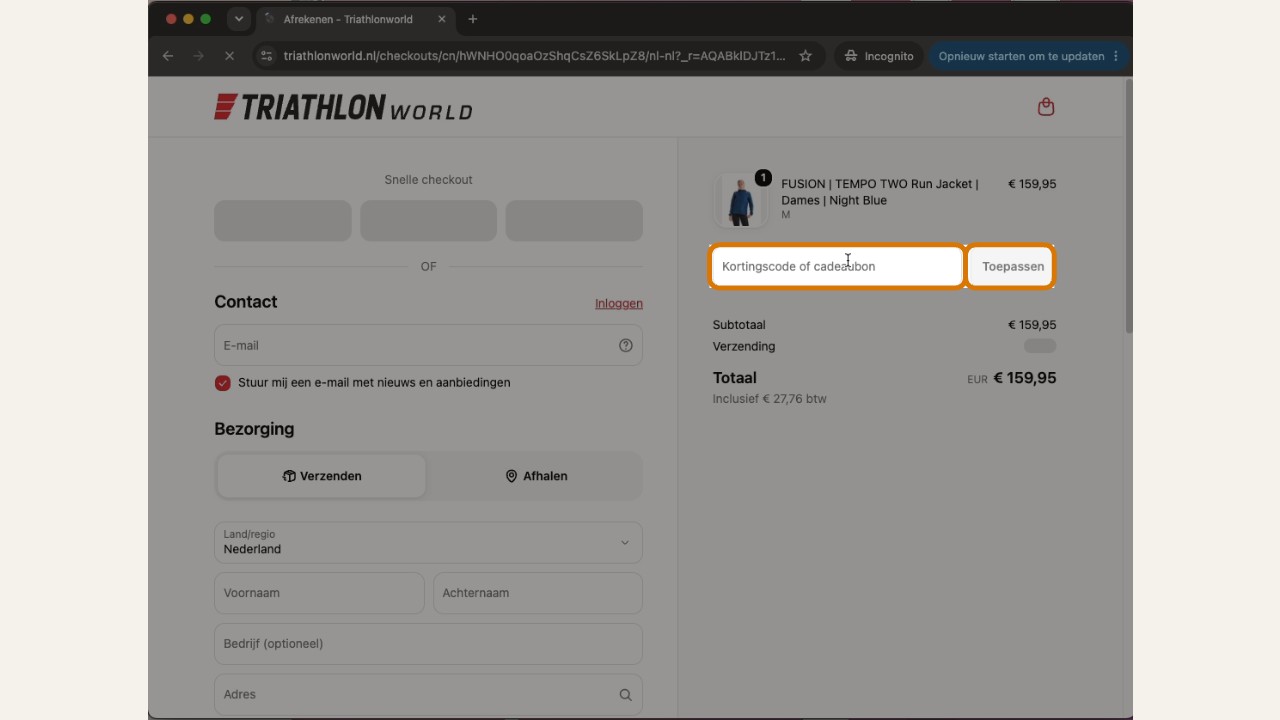Open the site information icon in address bar
The height and width of the screenshot is (720, 1280).
266,56
